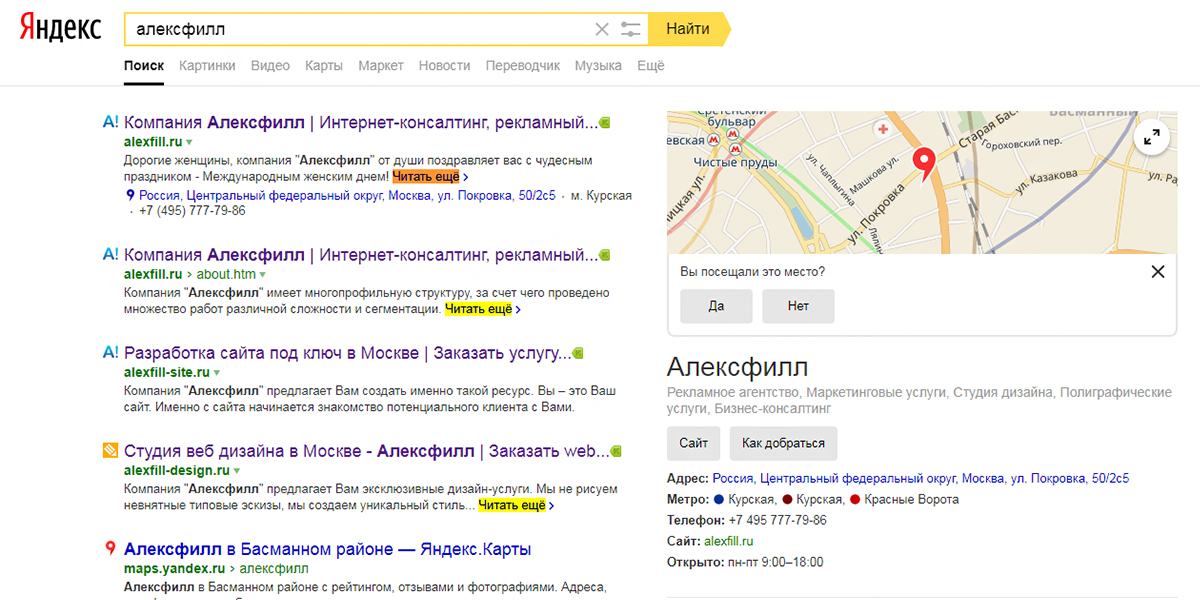The image size is (1200, 600).
Task: Dismiss the 'Вы посещали это место?' prompt
Action: click(1158, 271)
